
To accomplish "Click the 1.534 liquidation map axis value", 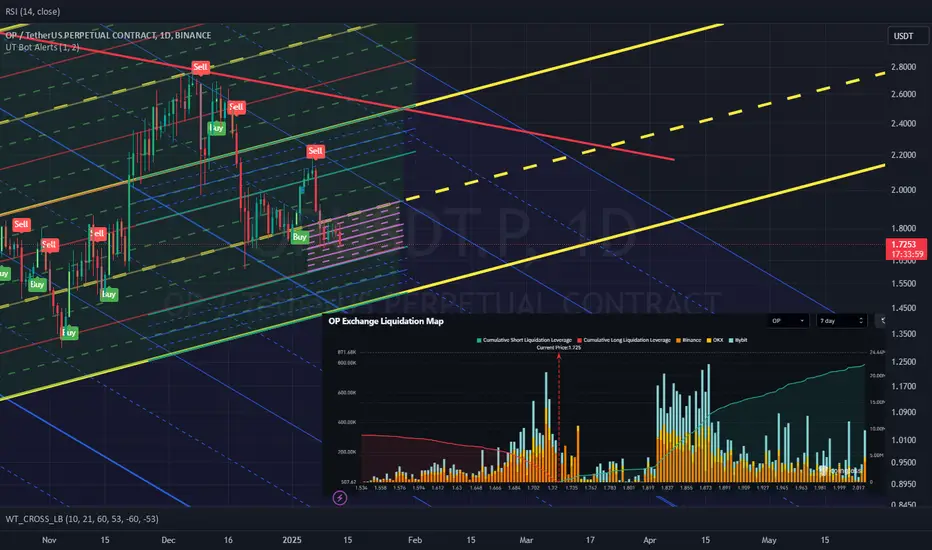I will point(361,488).
